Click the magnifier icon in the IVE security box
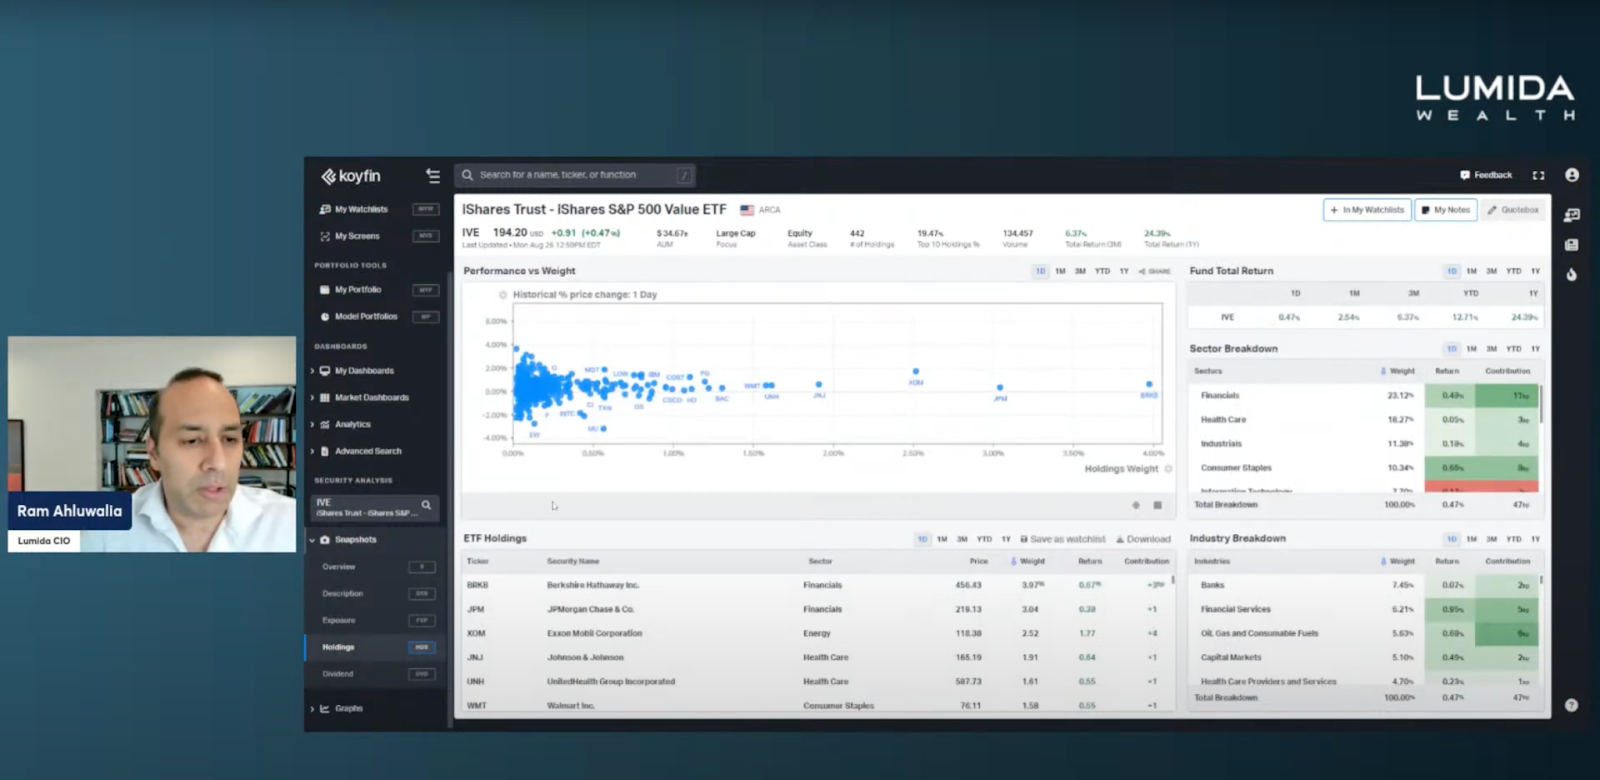 pyautogui.click(x=426, y=505)
